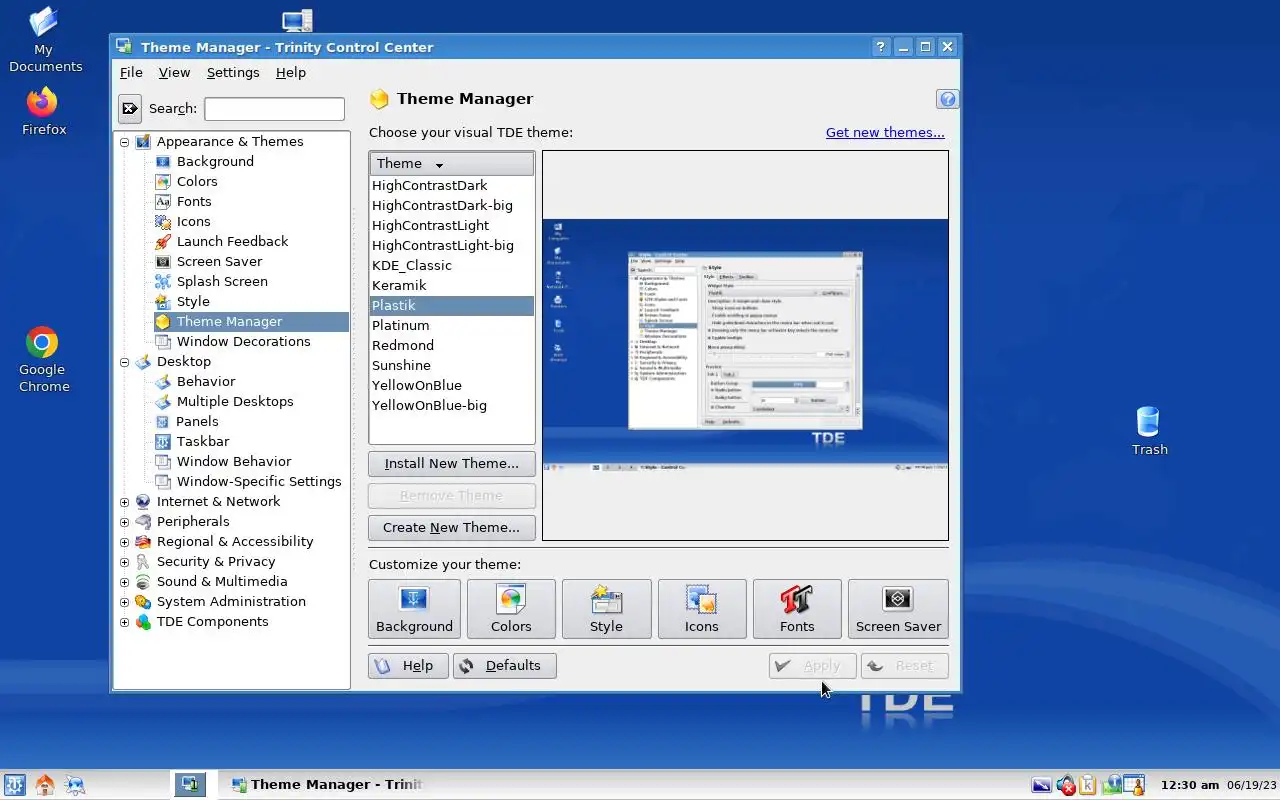Open the Help menu

[291, 72]
